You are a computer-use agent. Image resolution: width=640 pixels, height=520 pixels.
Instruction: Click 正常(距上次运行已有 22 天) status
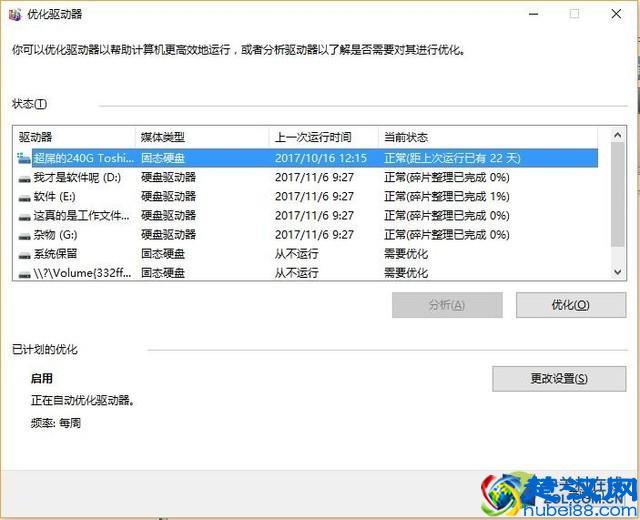tap(452, 158)
